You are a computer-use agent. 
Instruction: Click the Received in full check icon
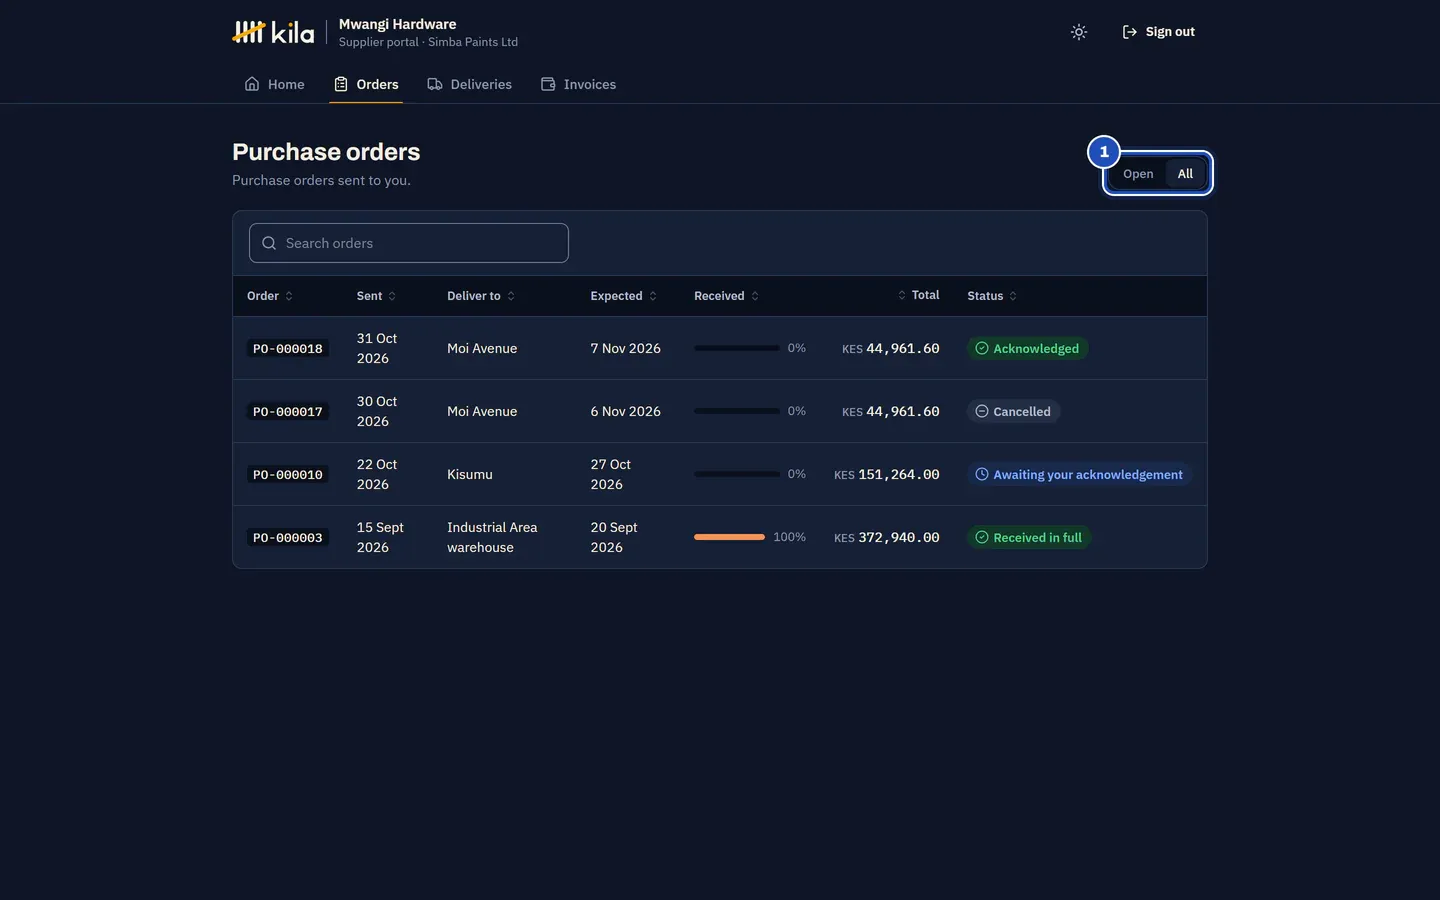tap(982, 537)
